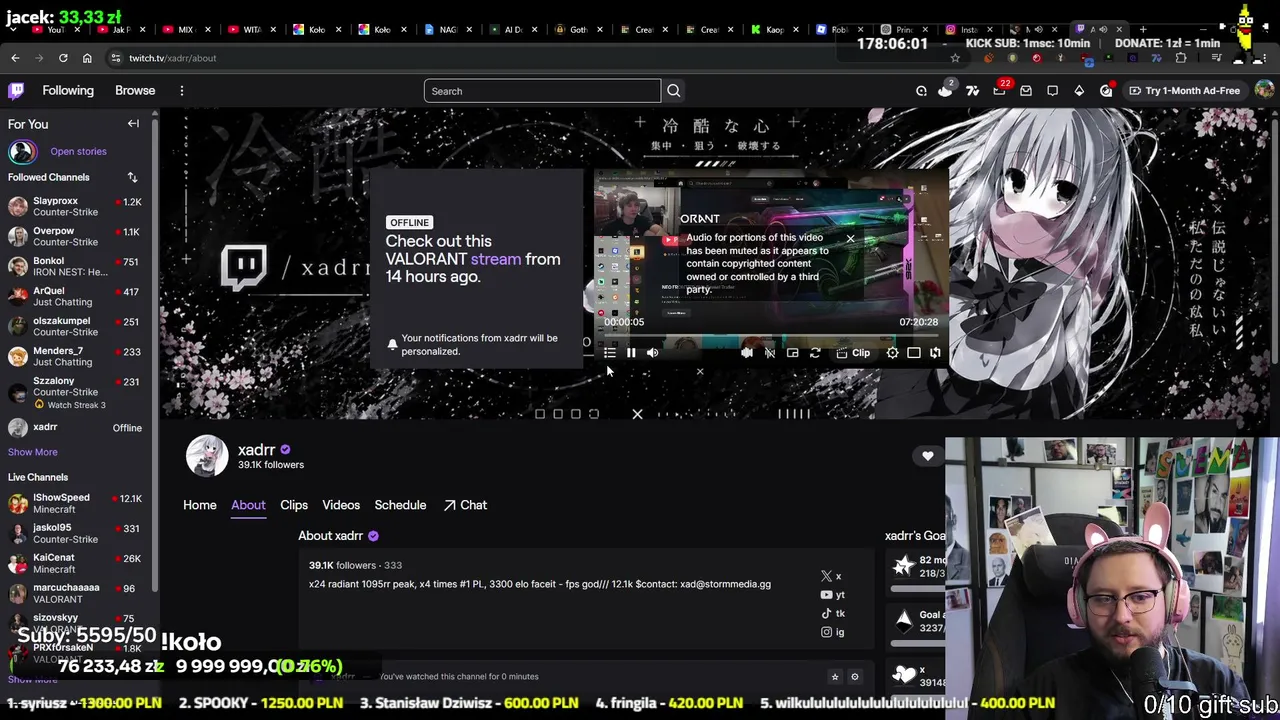The height and width of the screenshot is (720, 1280).
Task: Focus the Twitch search field
Action: [542, 91]
